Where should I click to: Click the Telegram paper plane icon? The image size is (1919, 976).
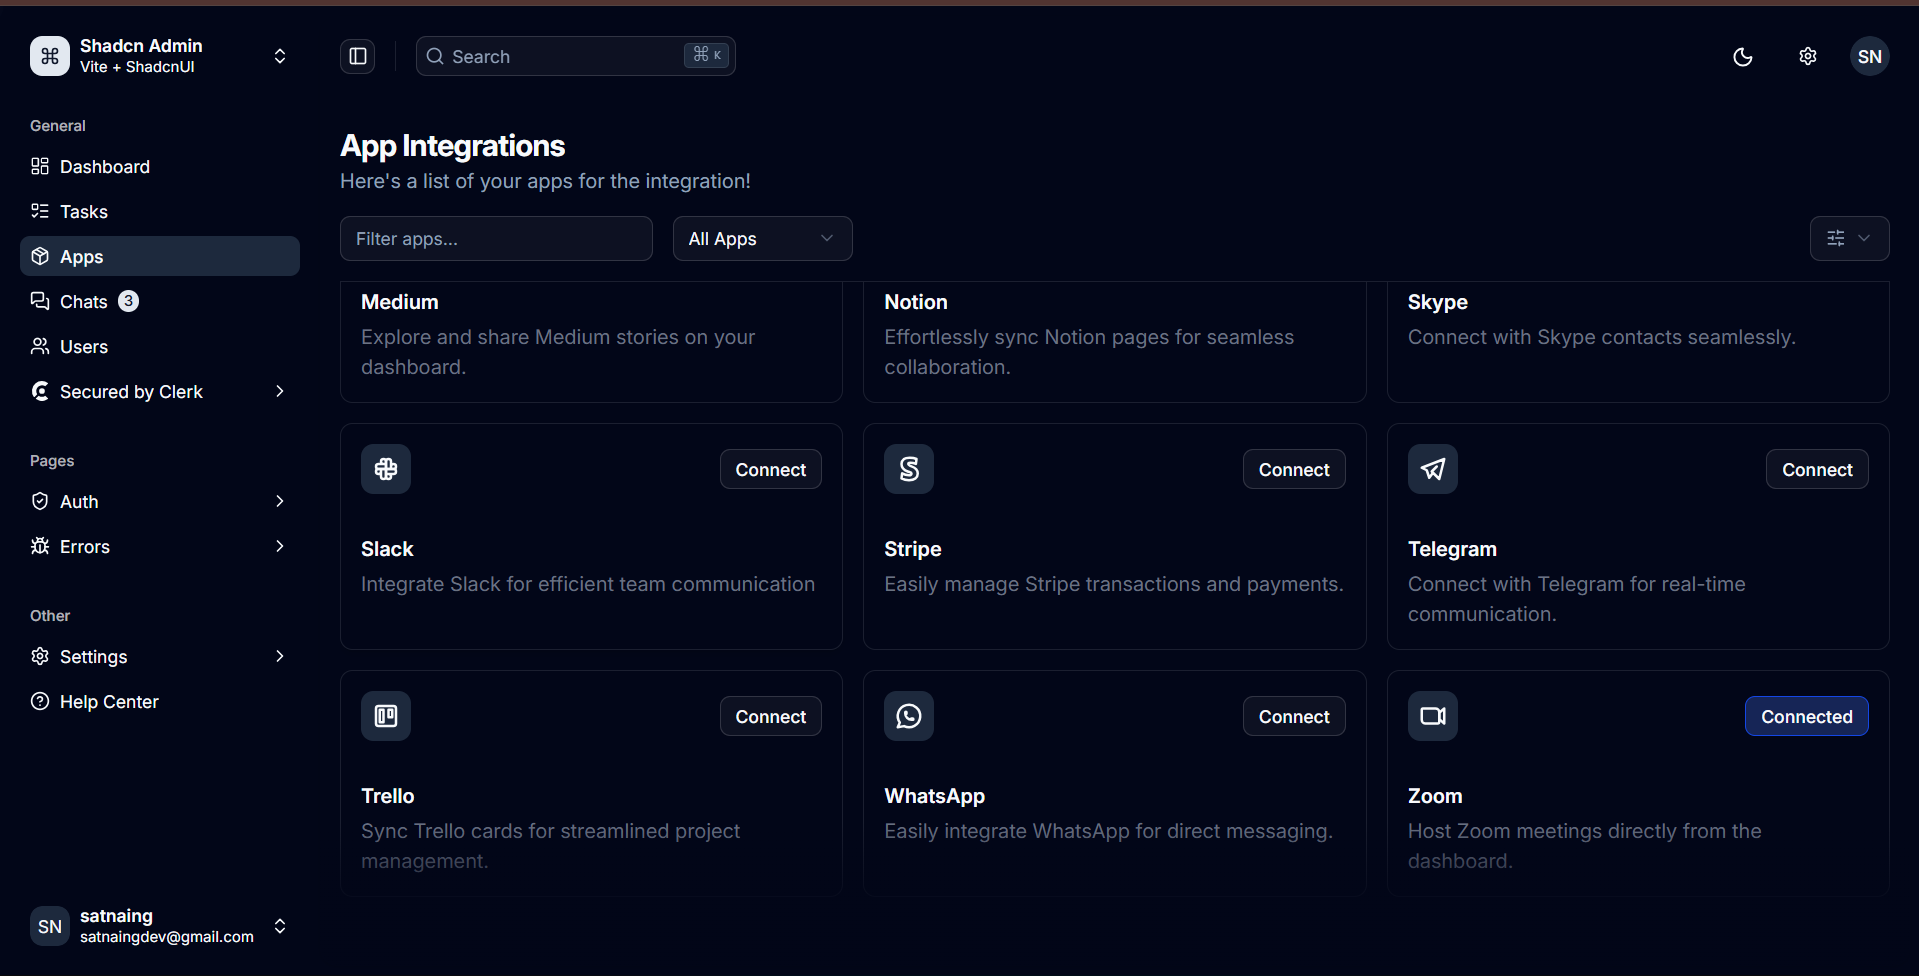(x=1433, y=469)
